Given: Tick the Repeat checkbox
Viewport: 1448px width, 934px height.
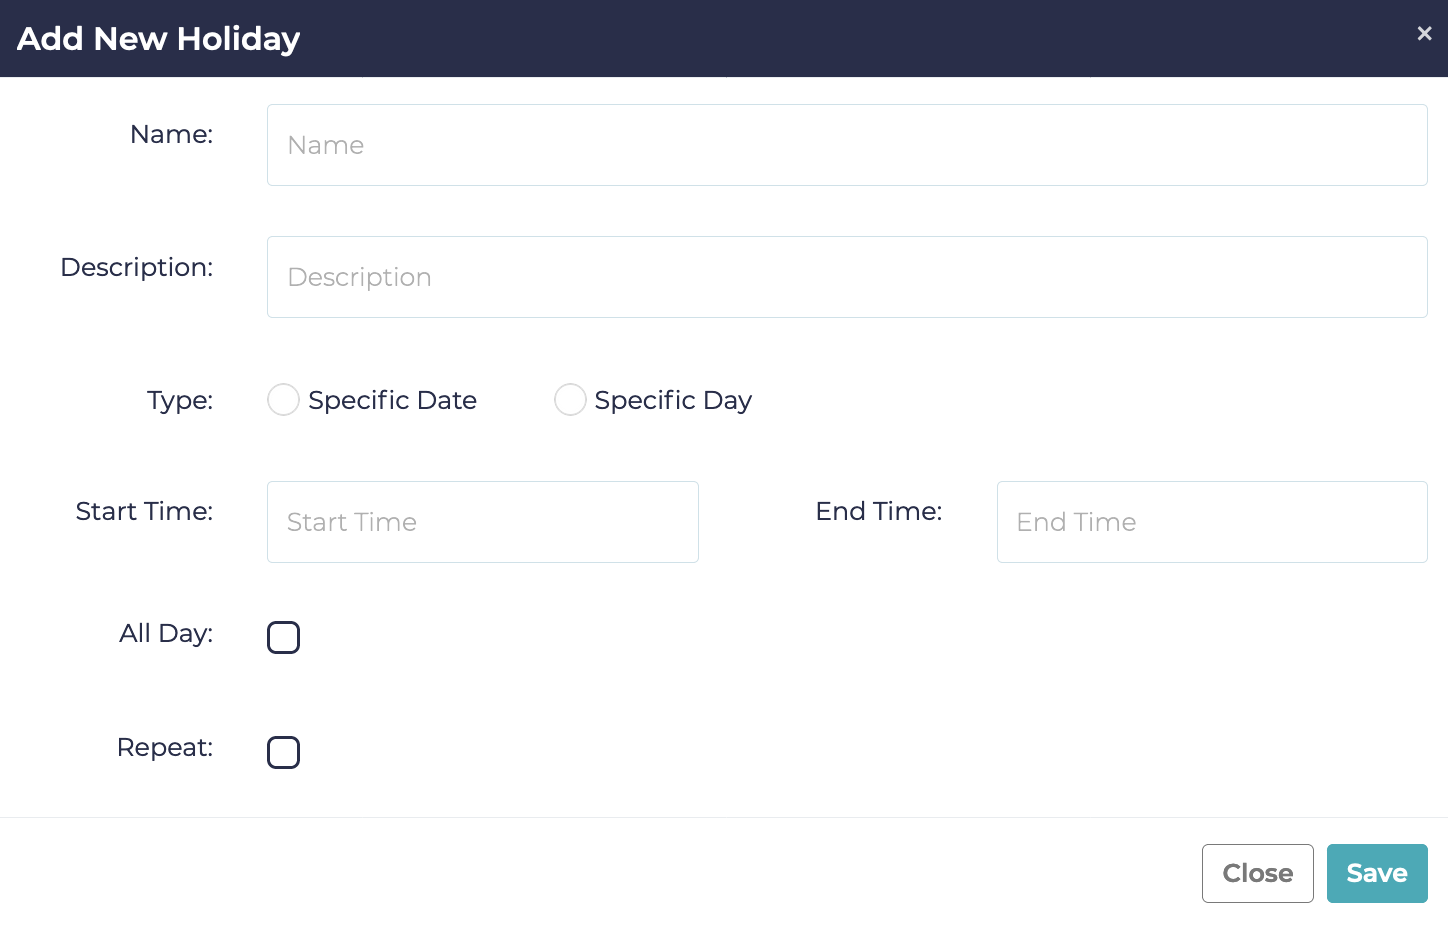Looking at the screenshot, I should point(284,752).
